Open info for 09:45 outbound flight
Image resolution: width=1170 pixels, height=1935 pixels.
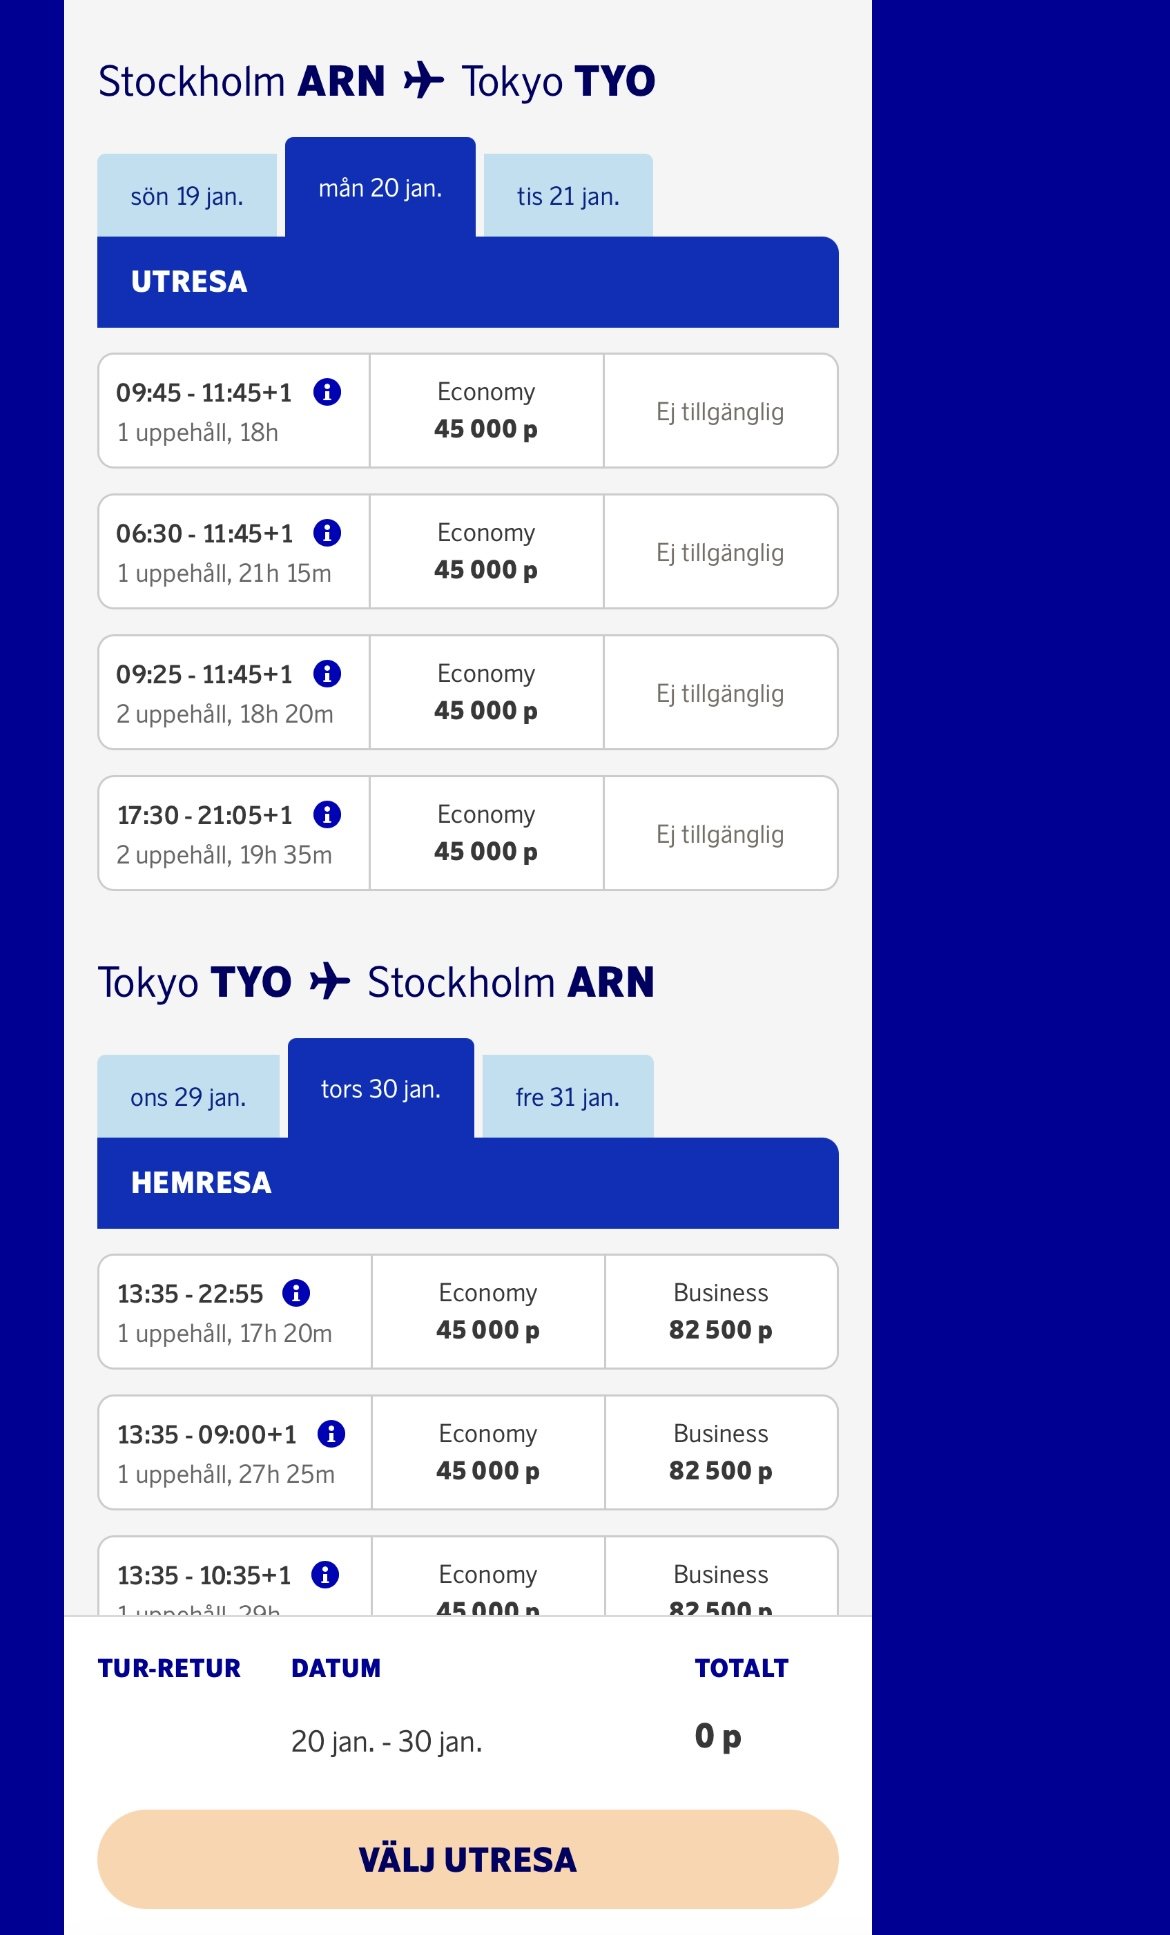[x=327, y=392]
